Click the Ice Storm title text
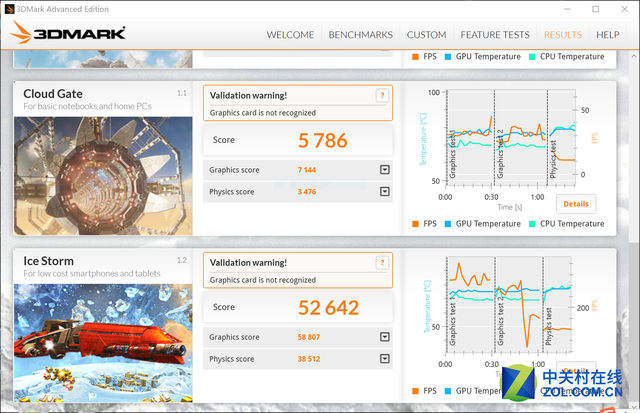The image size is (640, 413). [48, 261]
